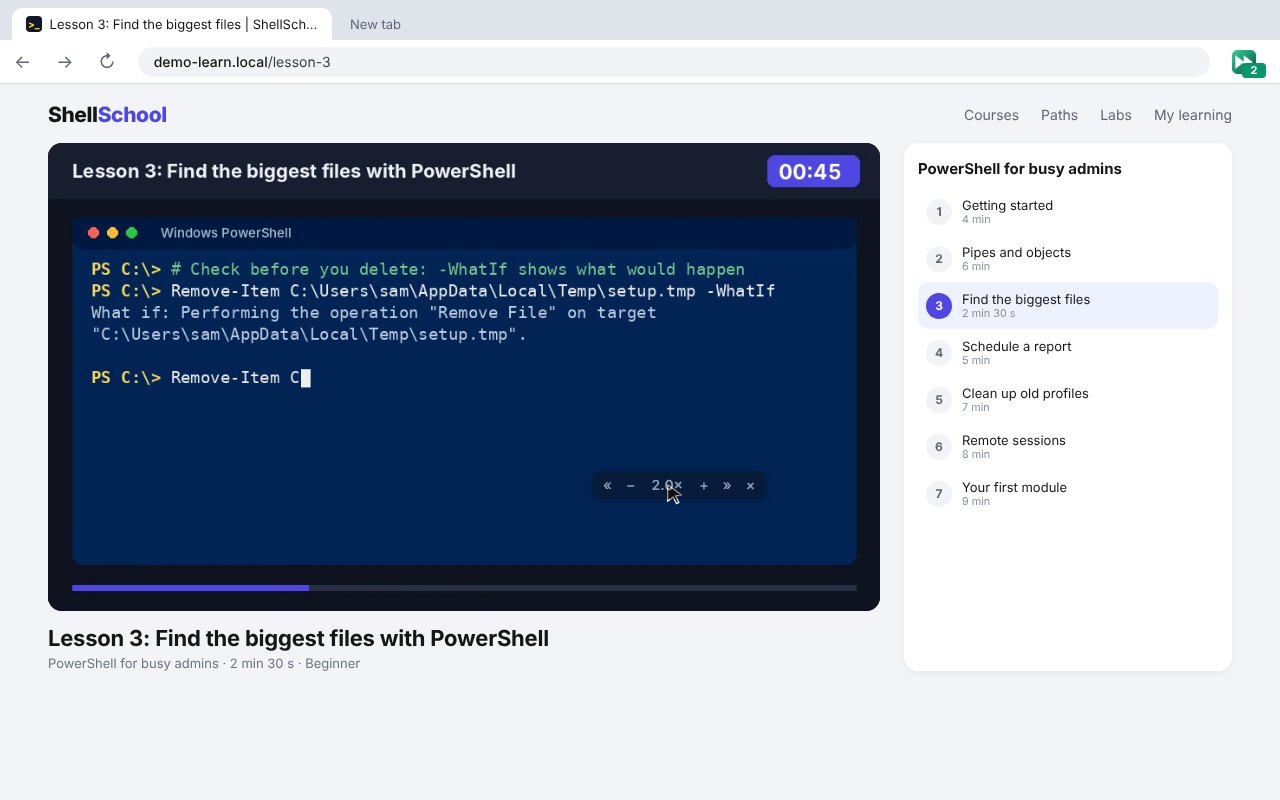Go back in browser history
The width and height of the screenshot is (1280, 800).
23,62
